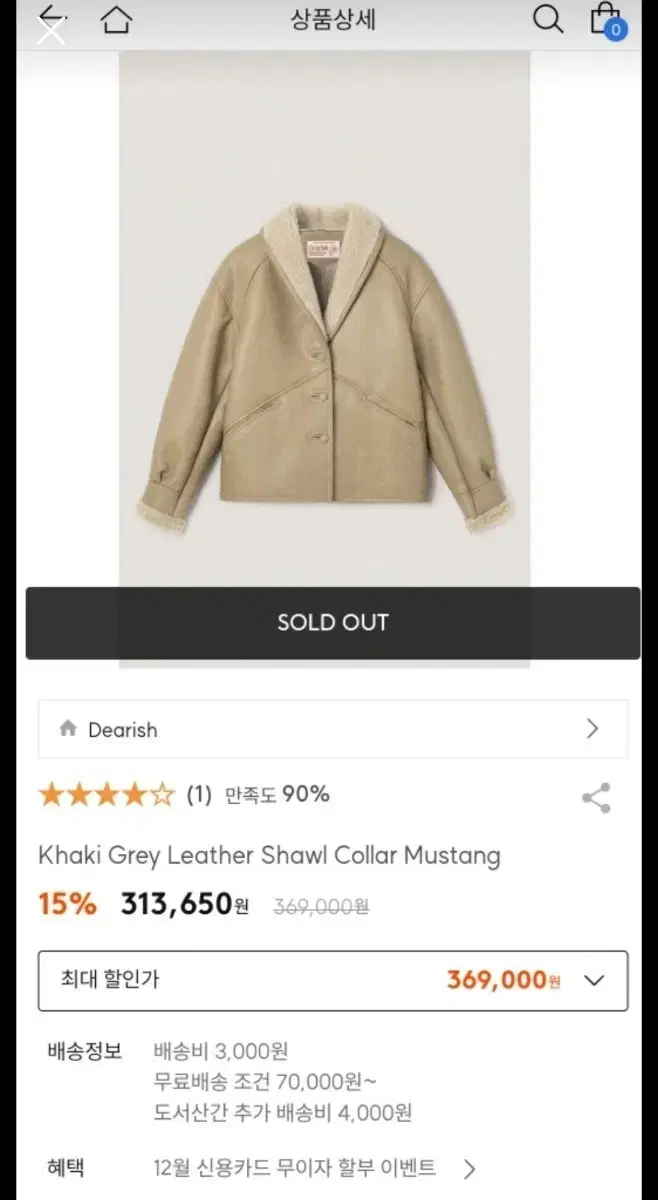The height and width of the screenshot is (1200, 658).
Task: Close the product view with the X icon
Action: pyautogui.click(x=51, y=30)
